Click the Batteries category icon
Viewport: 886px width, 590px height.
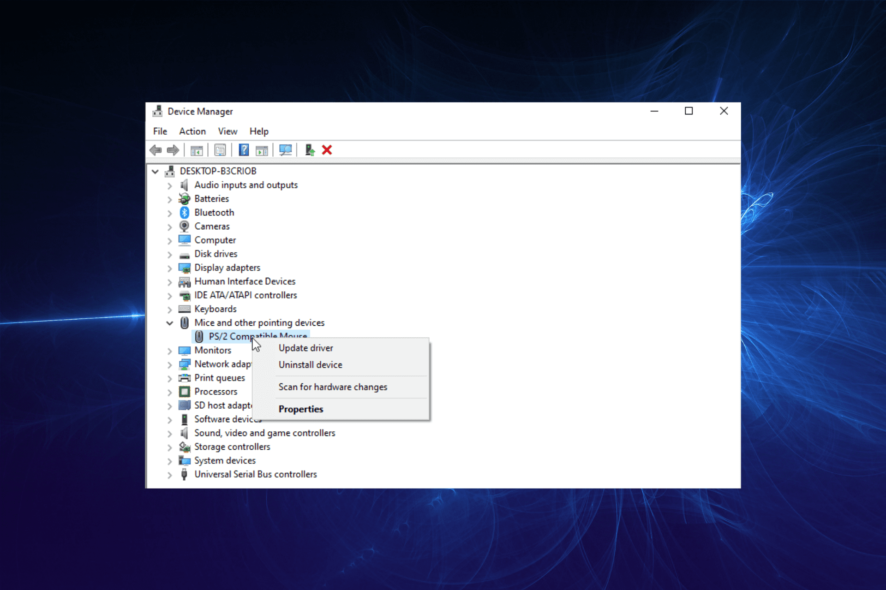click(x=184, y=199)
